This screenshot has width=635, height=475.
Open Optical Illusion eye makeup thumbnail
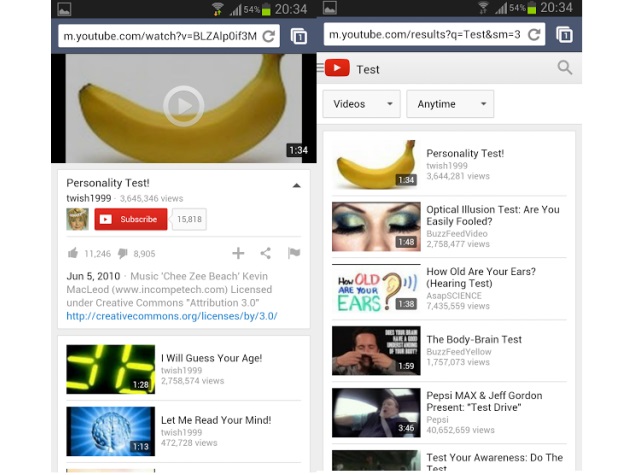(376, 226)
